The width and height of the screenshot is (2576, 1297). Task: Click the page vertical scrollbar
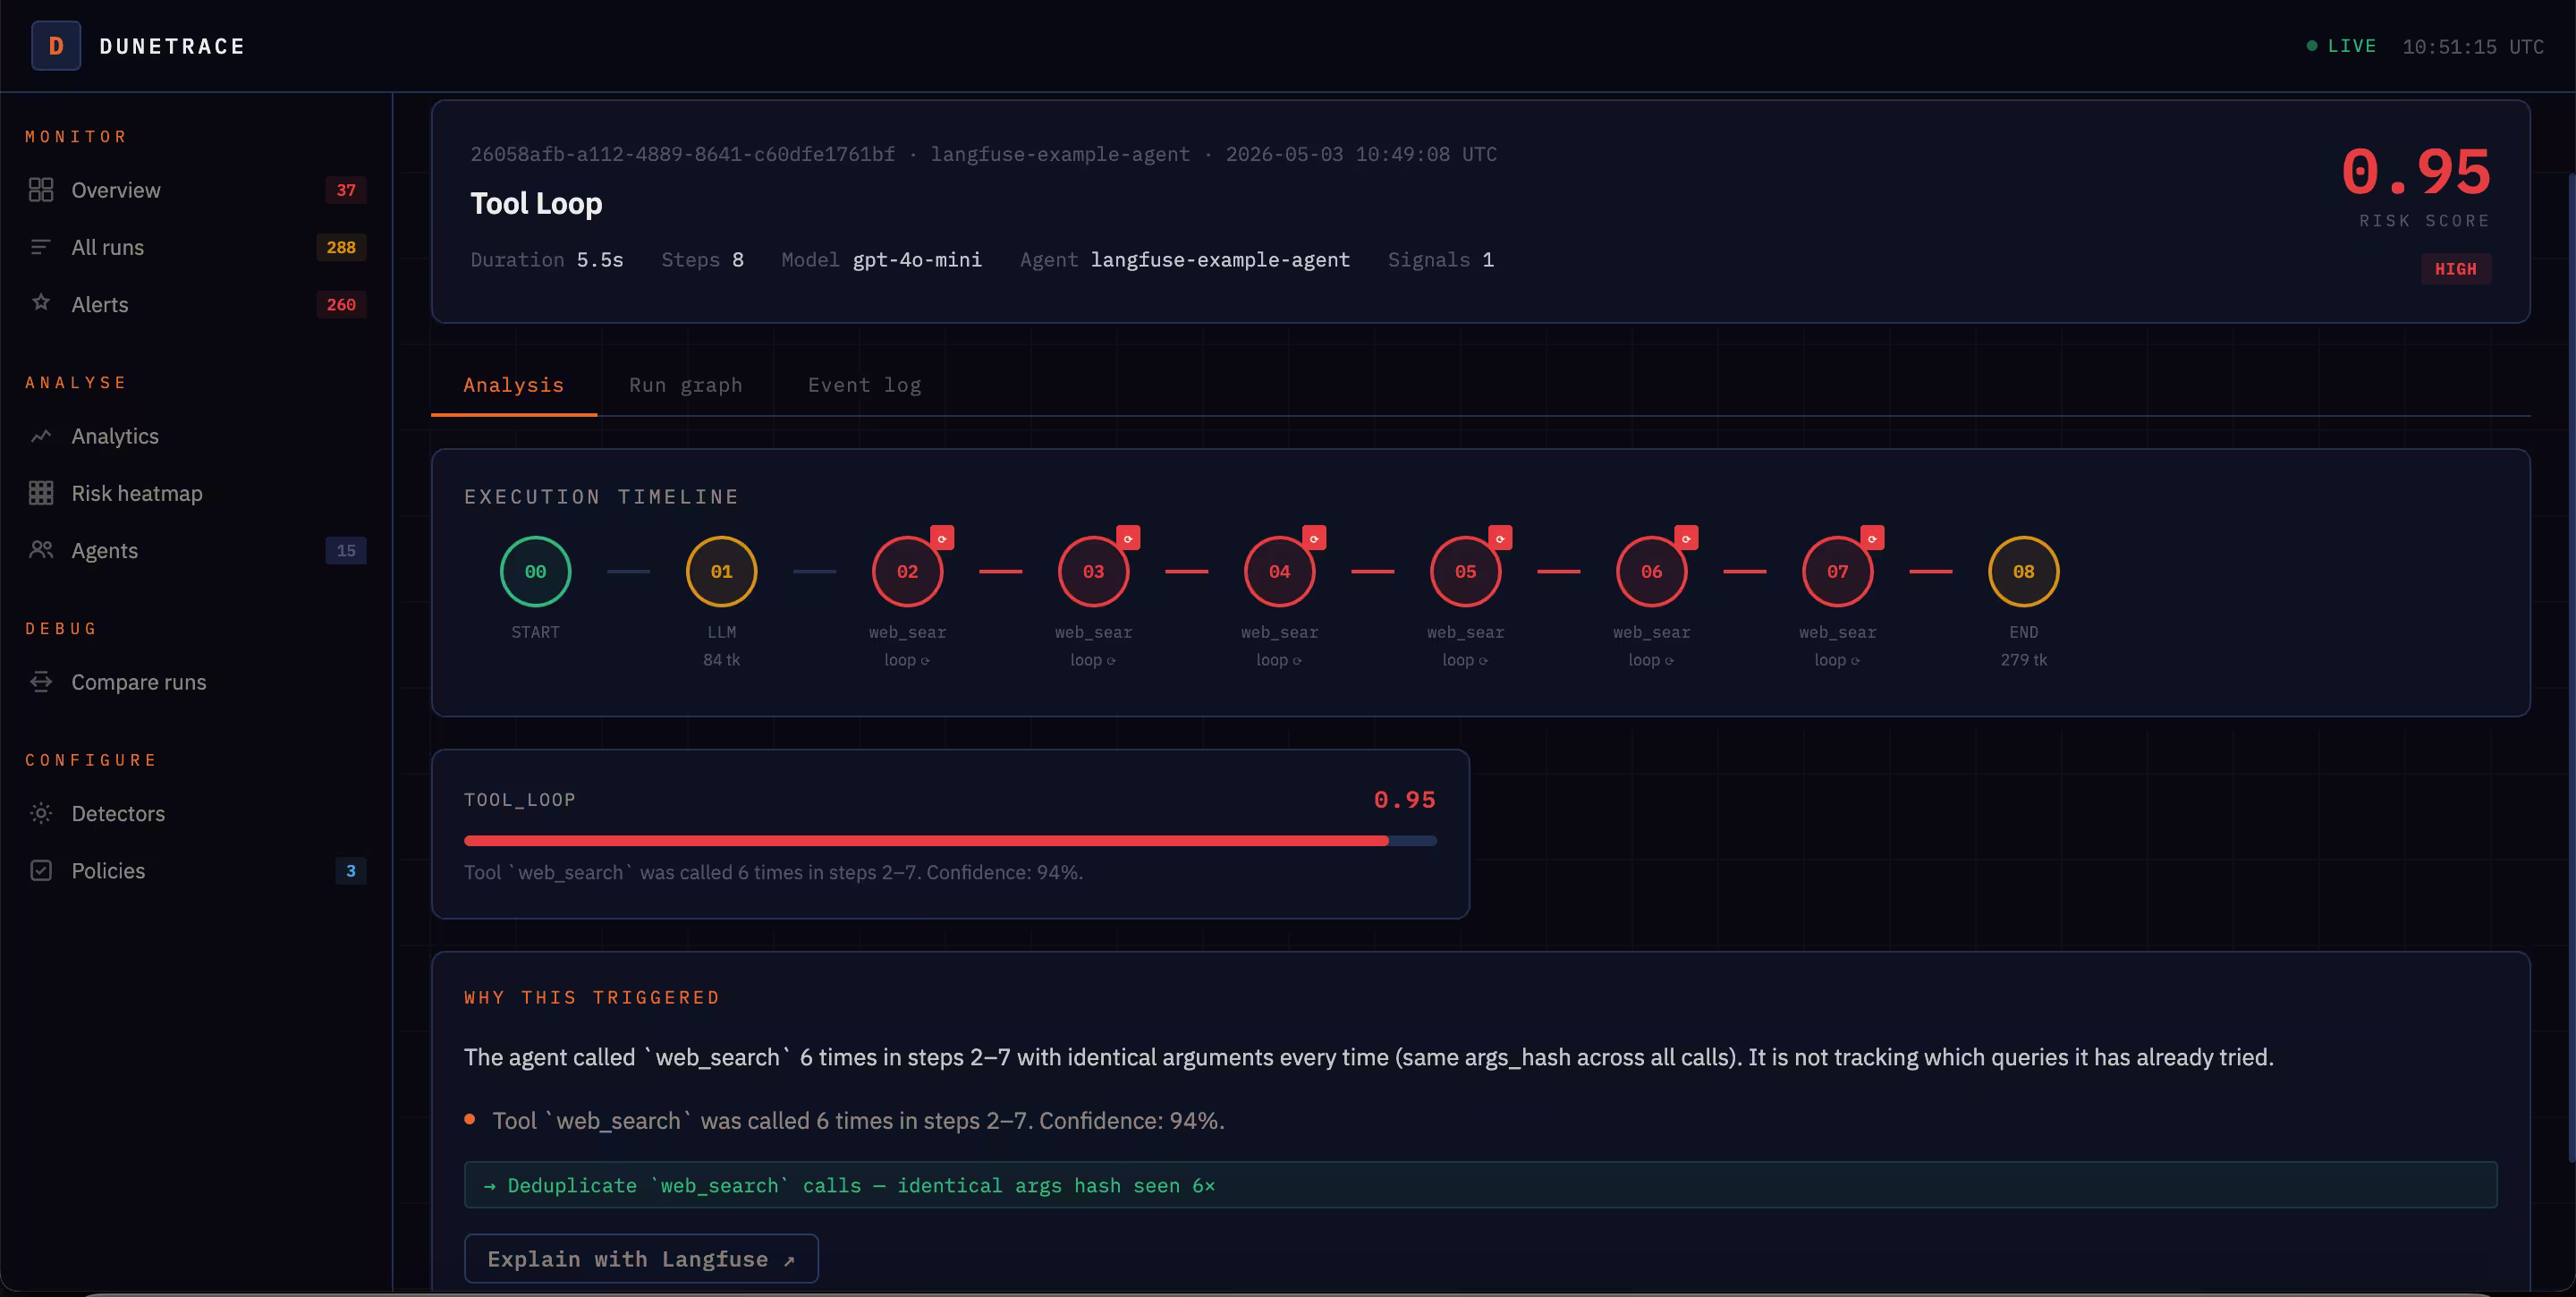click(2571, 668)
